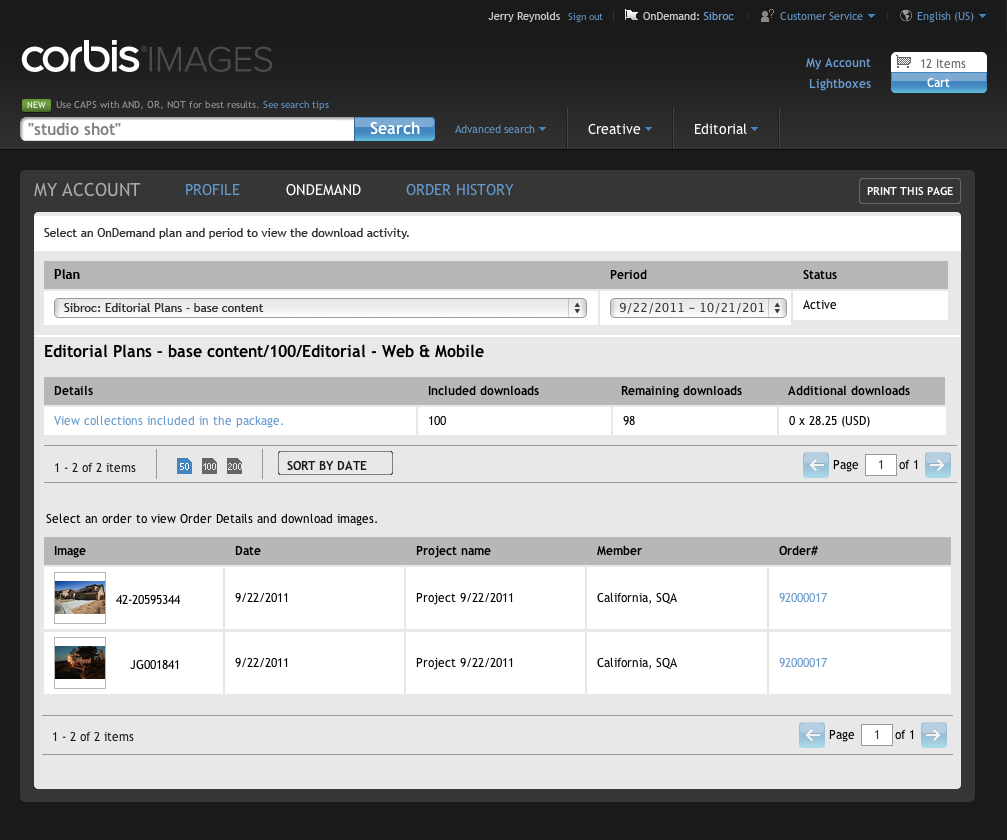Click the 0 x 28.25 (USD) value
Screen dimensions: 1007x840
[829, 421]
